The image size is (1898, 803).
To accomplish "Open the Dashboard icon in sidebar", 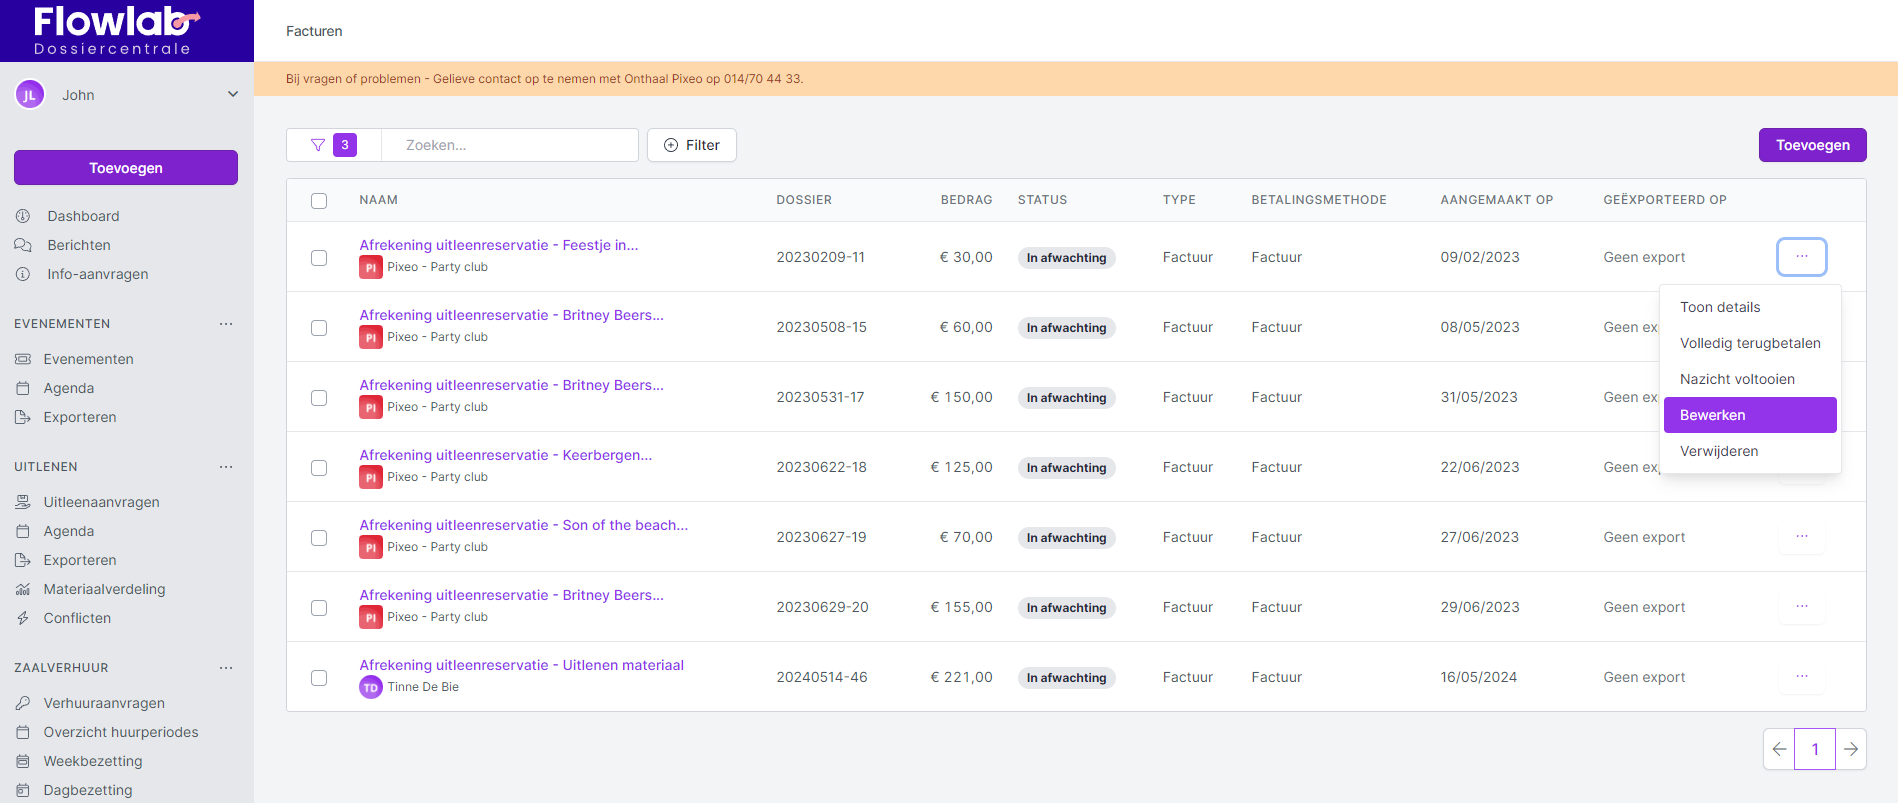I will pyautogui.click(x=23, y=216).
